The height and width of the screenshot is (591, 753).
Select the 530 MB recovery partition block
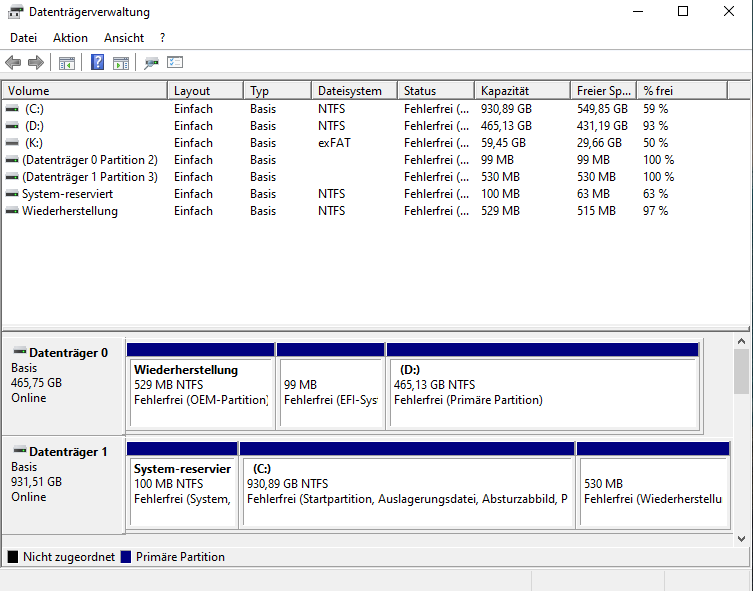tap(653, 485)
